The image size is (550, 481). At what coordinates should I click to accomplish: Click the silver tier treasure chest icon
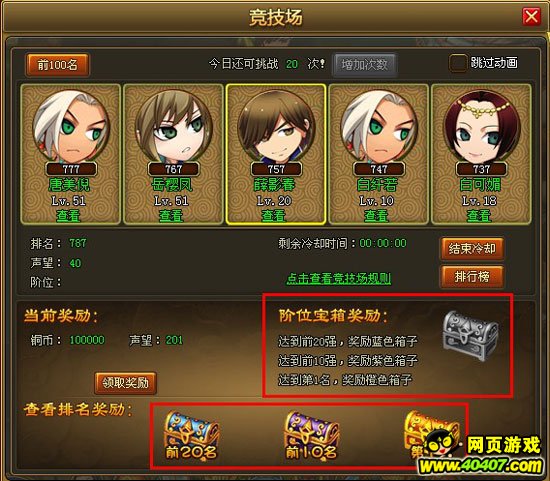(470, 336)
